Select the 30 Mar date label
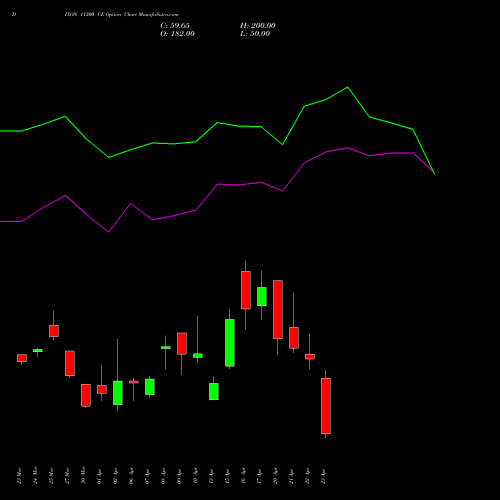500x500 pixels. (x=83, y=476)
